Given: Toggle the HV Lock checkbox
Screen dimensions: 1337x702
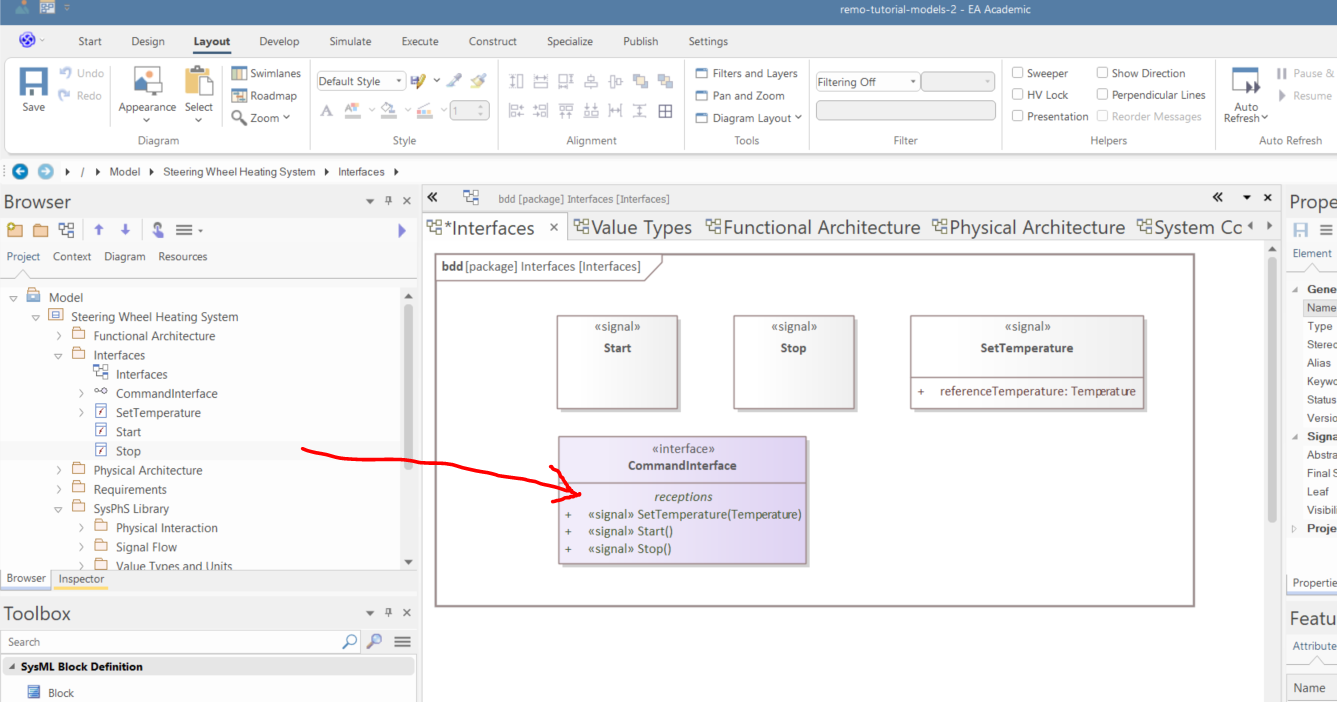Looking at the screenshot, I should tap(1018, 95).
